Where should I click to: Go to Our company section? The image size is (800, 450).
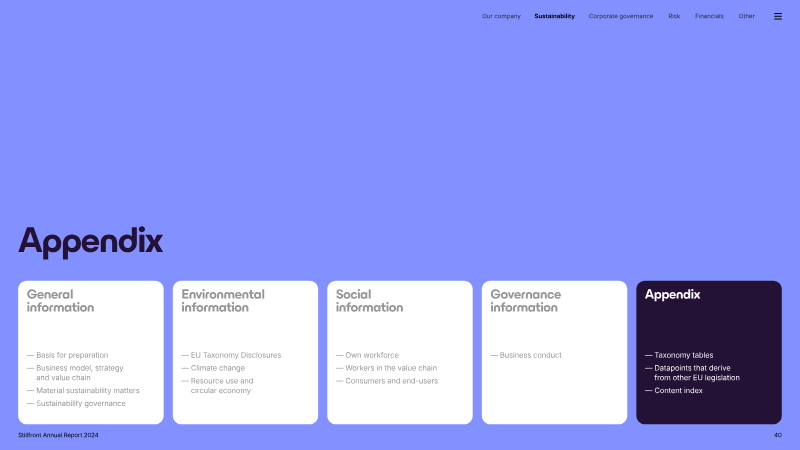coord(501,16)
